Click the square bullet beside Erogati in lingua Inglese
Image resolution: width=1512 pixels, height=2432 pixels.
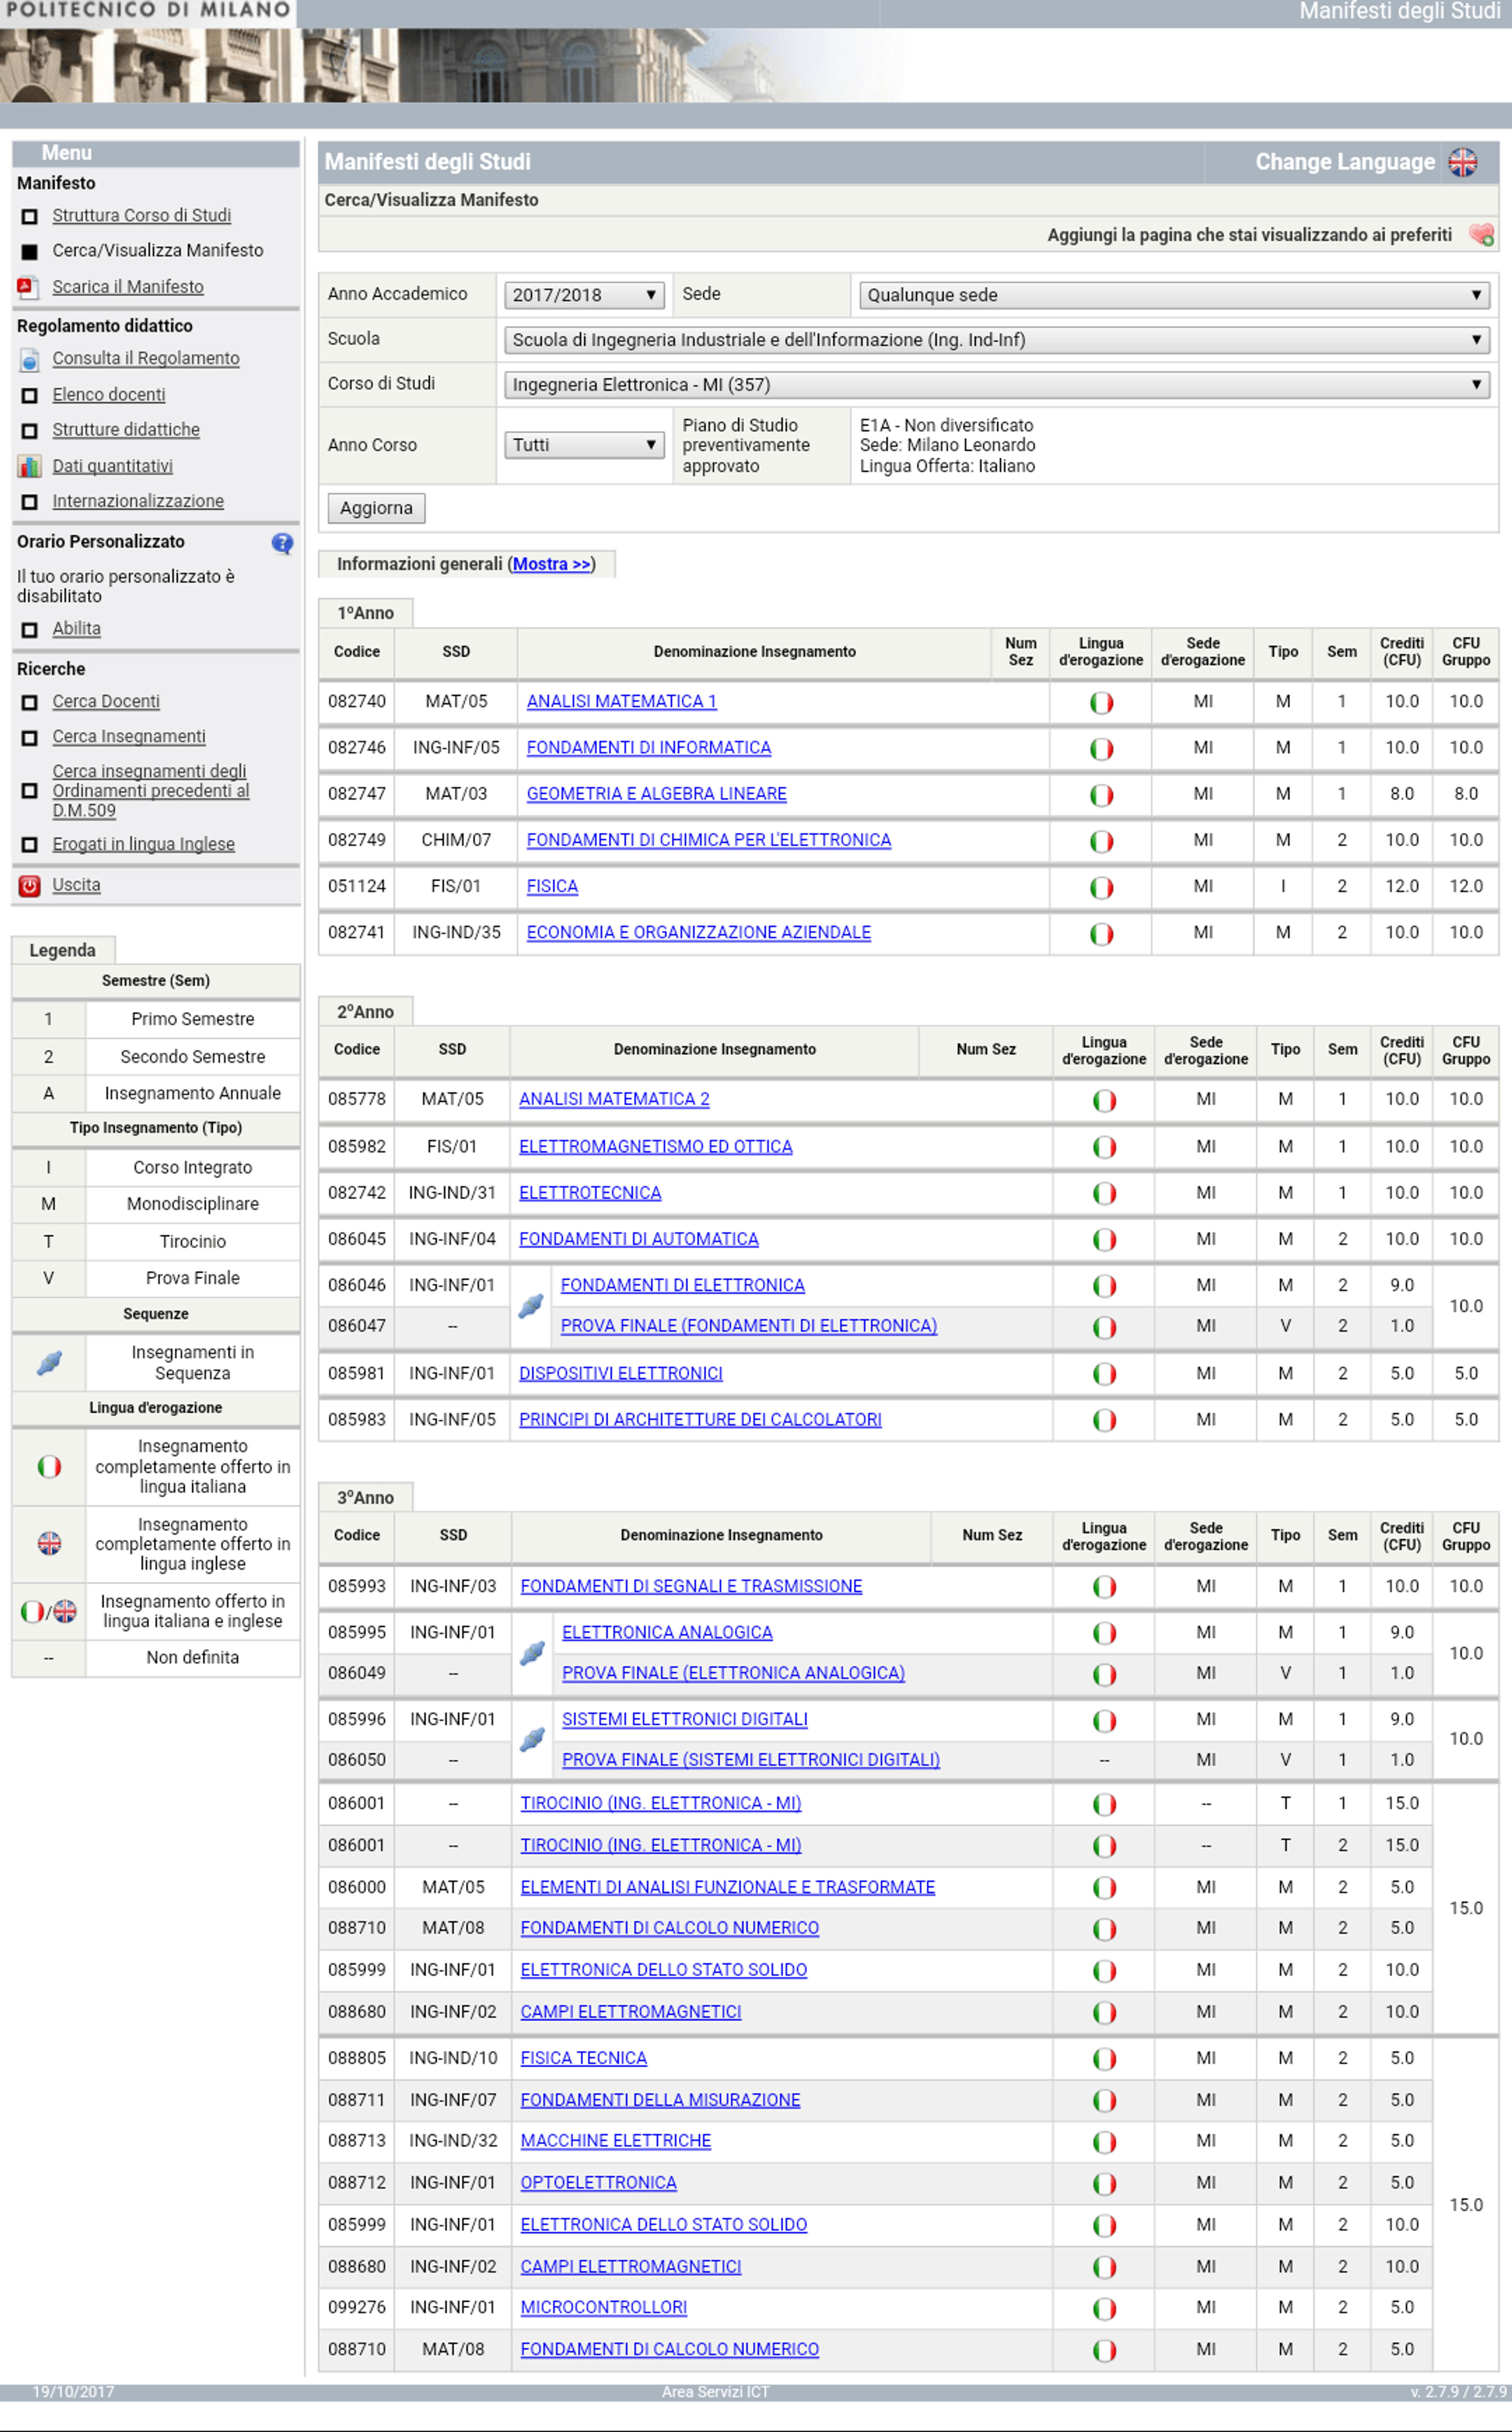pyautogui.click(x=29, y=845)
